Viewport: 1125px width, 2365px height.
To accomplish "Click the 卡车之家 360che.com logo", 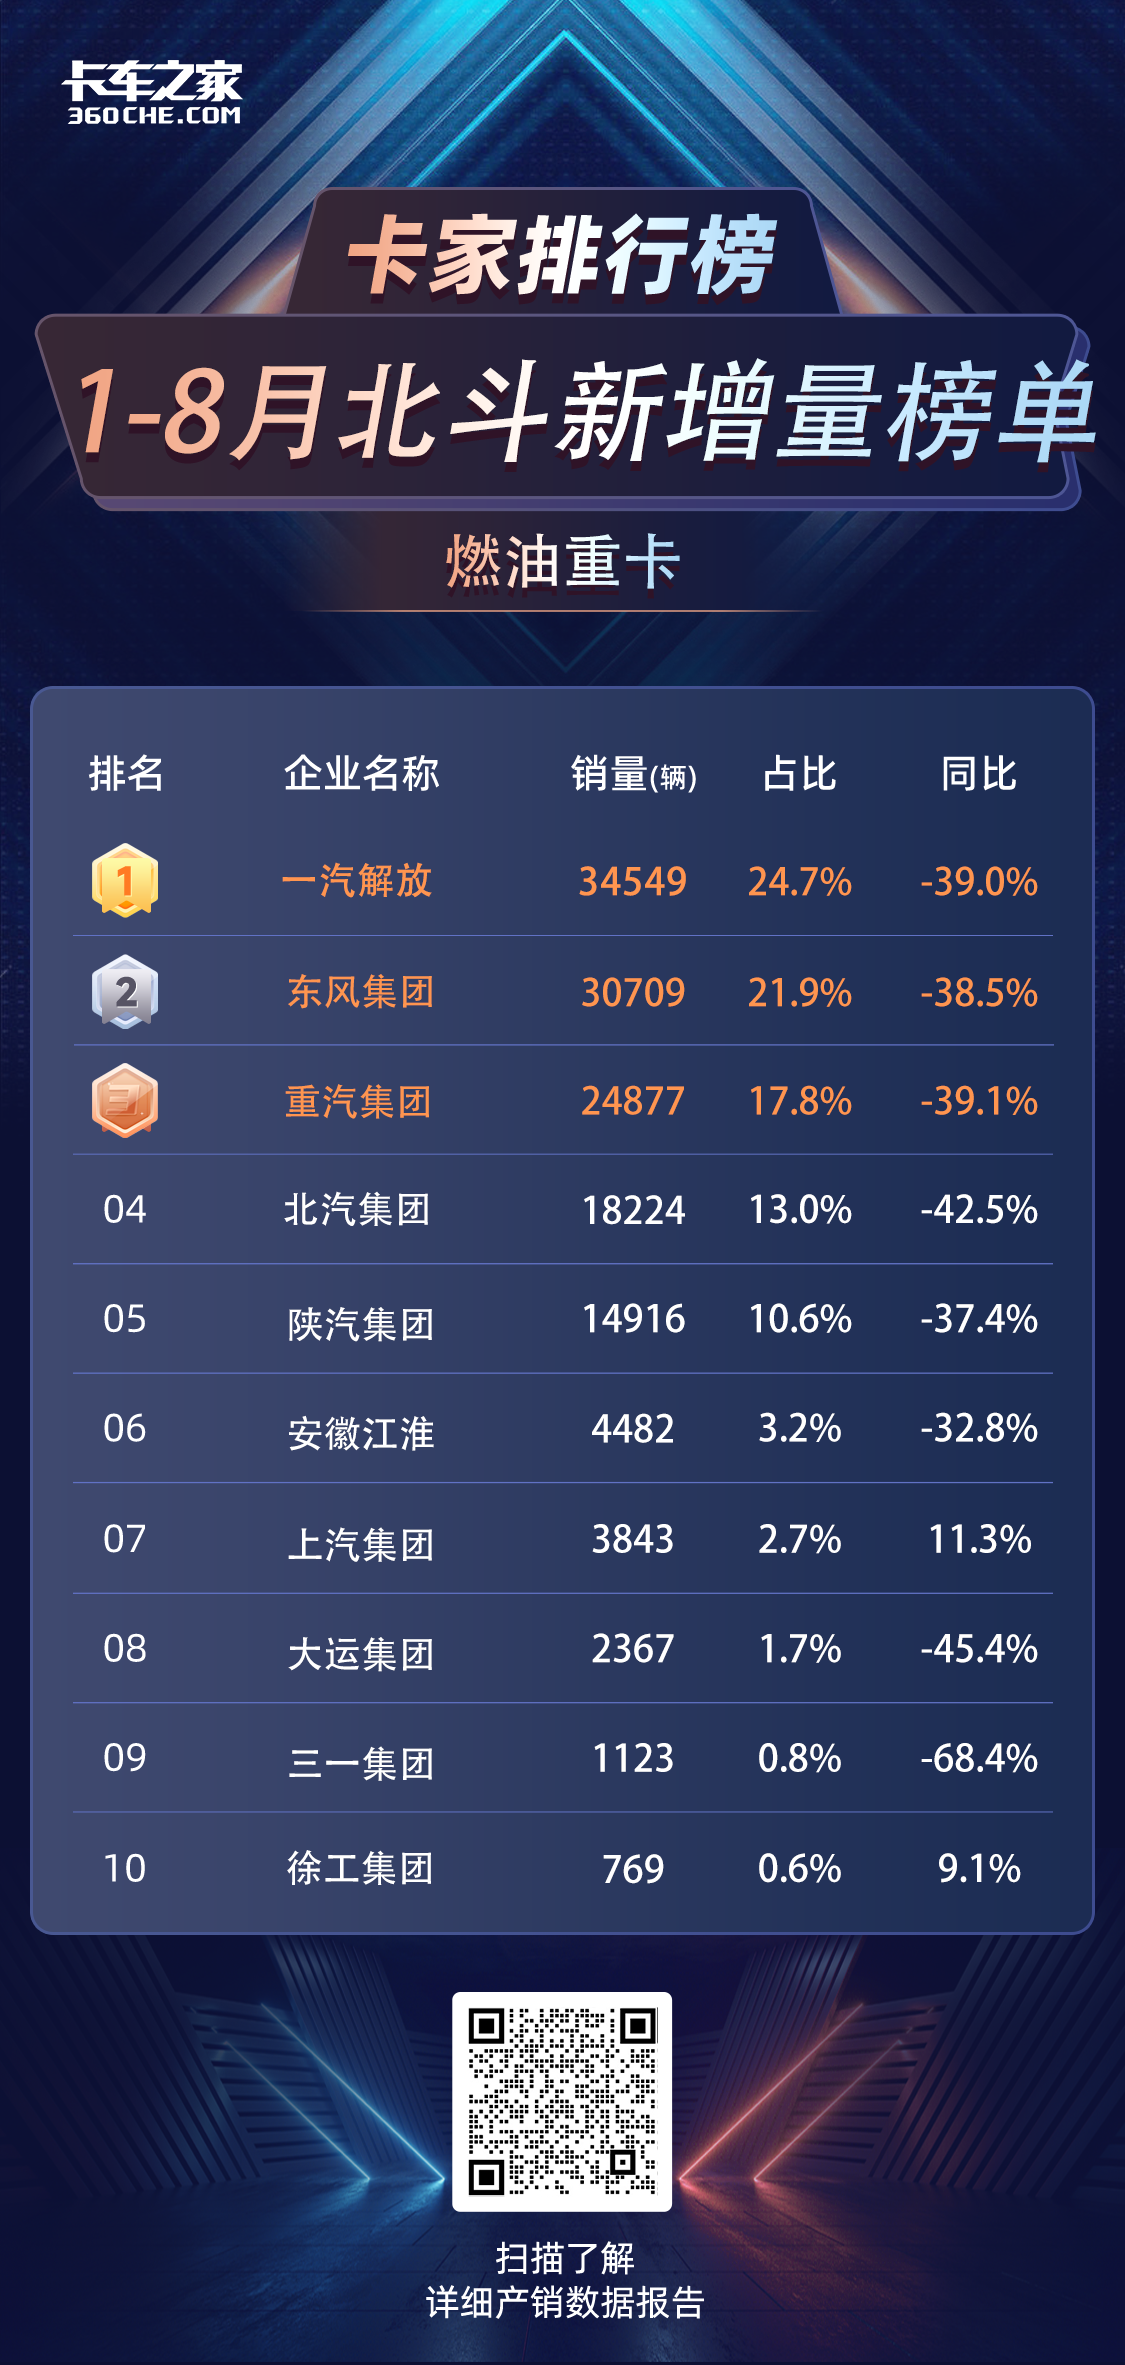I will [153, 94].
